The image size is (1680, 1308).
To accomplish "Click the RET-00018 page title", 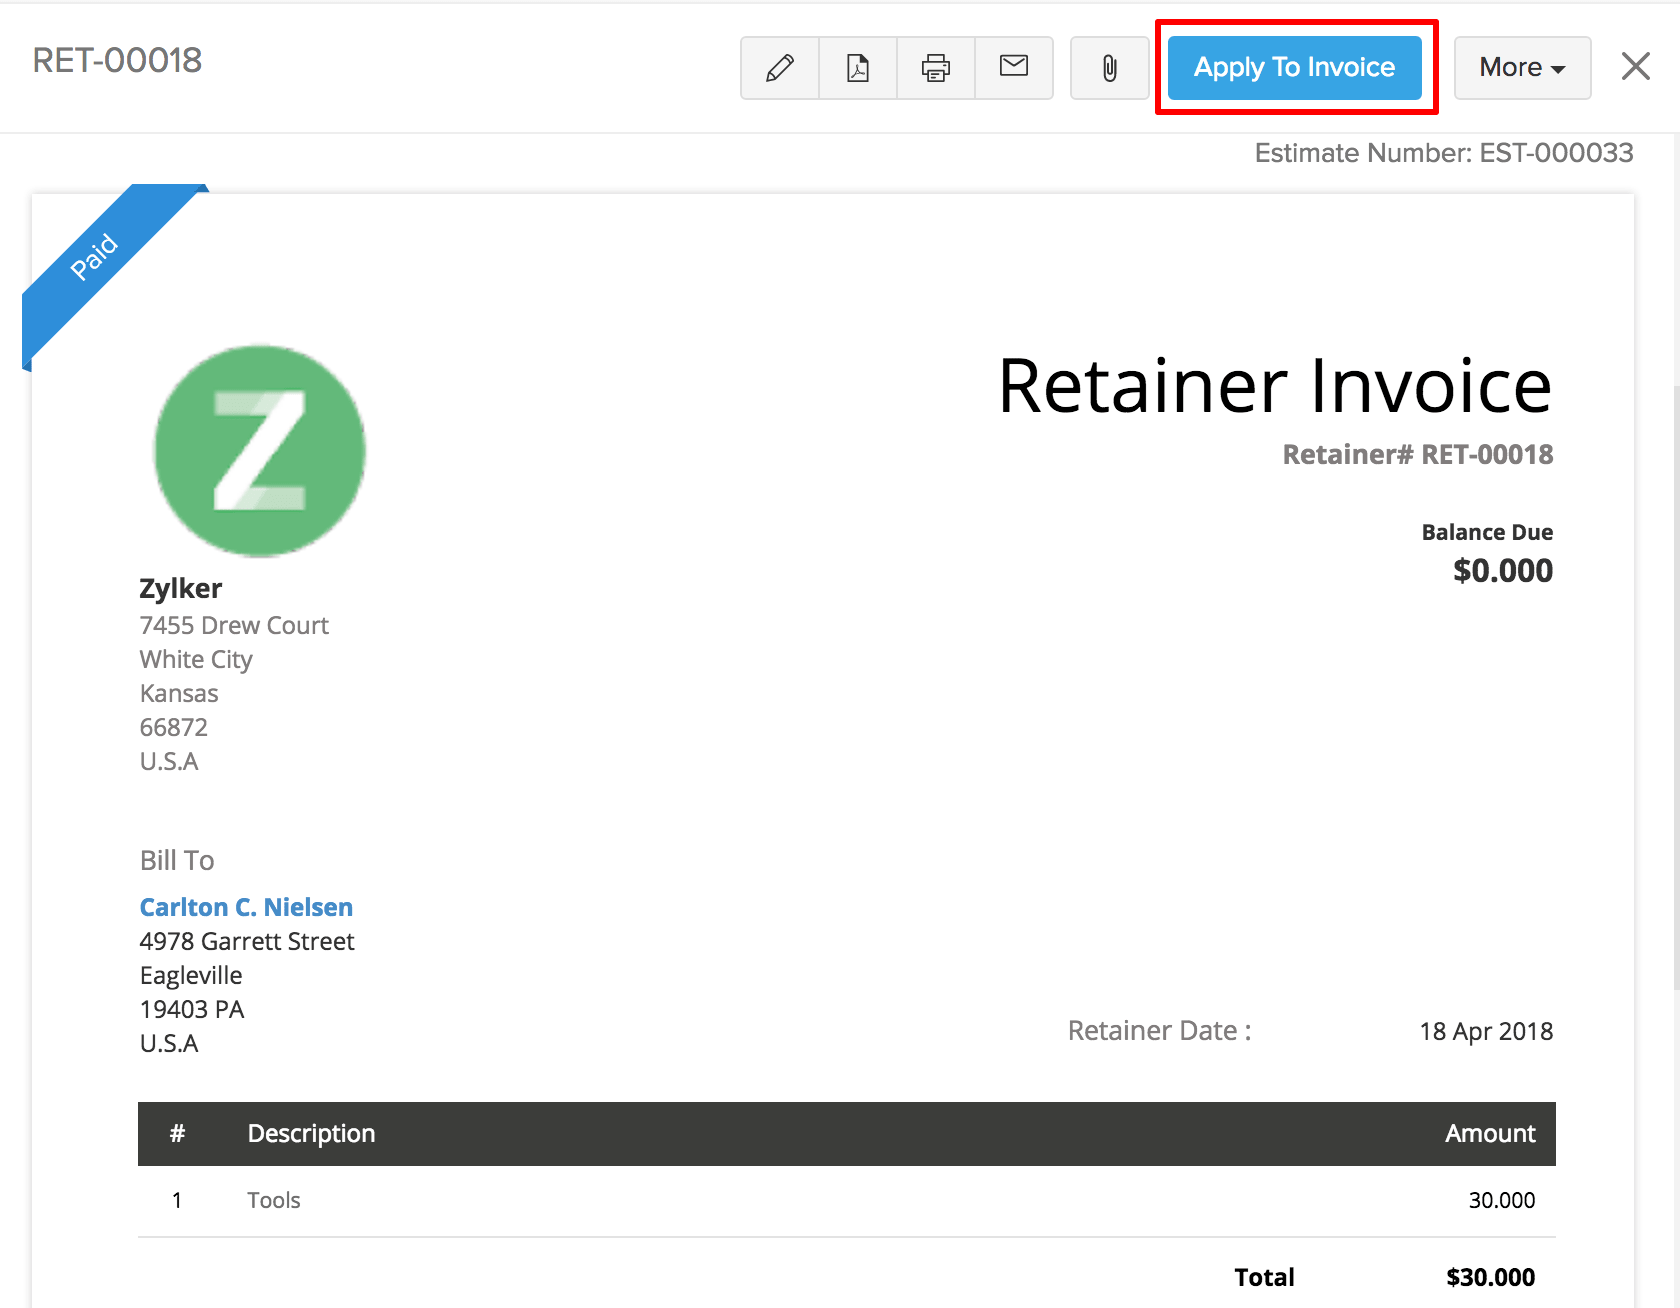I will point(117,61).
